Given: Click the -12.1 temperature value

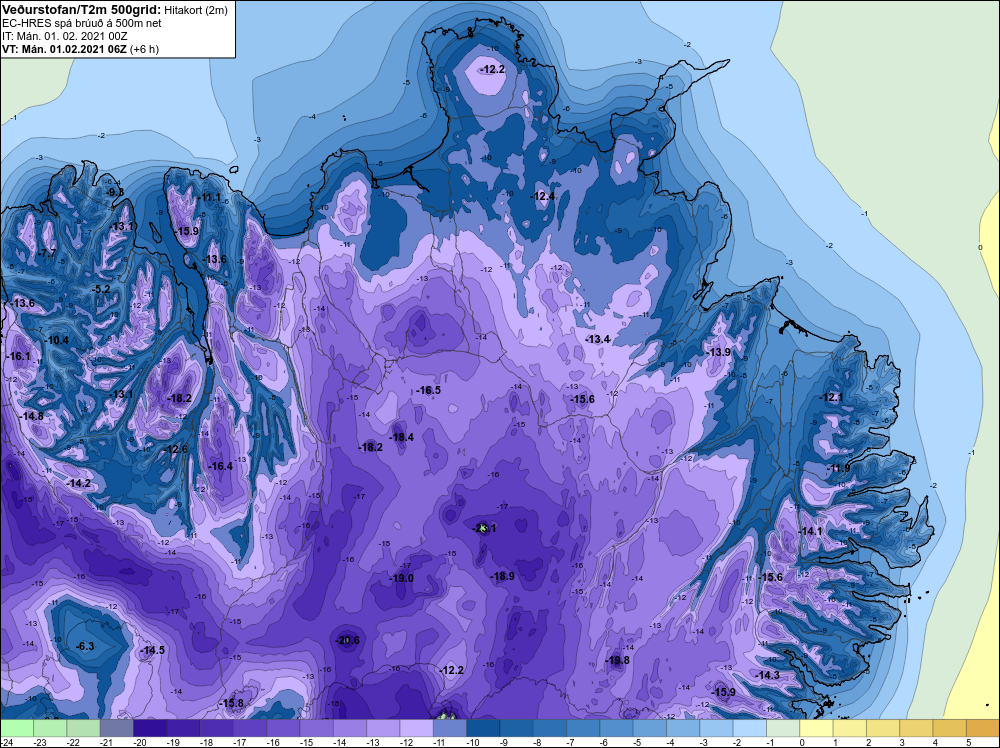Looking at the screenshot, I should pos(831,397).
